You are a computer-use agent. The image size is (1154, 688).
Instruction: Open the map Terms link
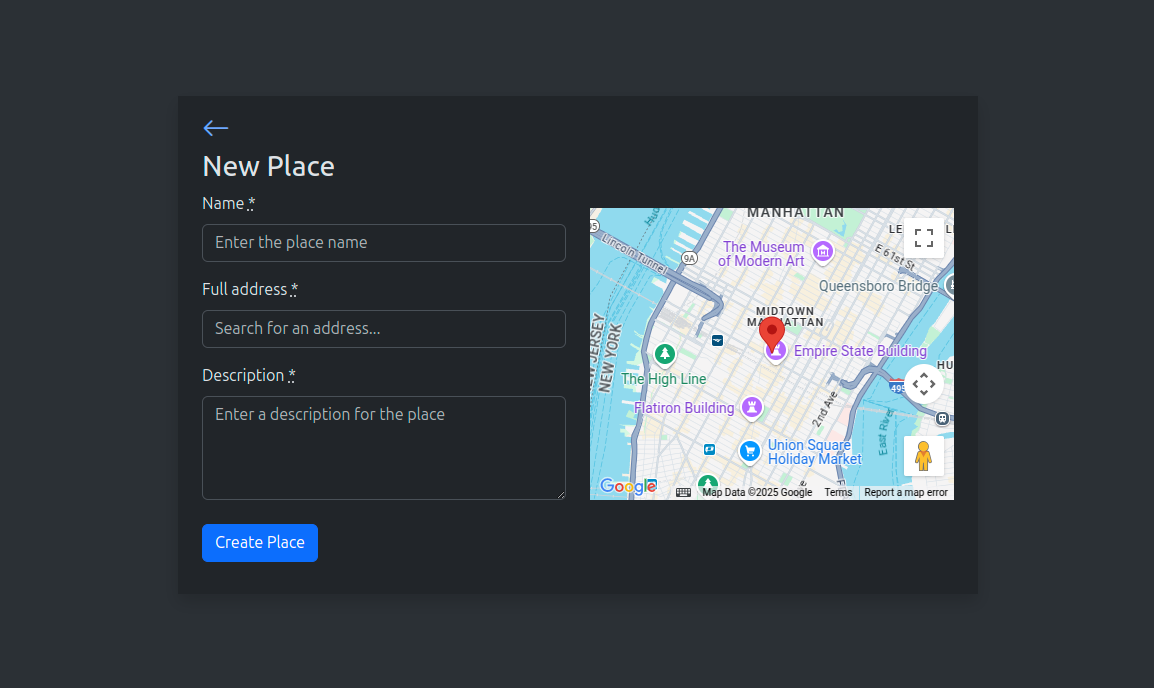click(838, 492)
